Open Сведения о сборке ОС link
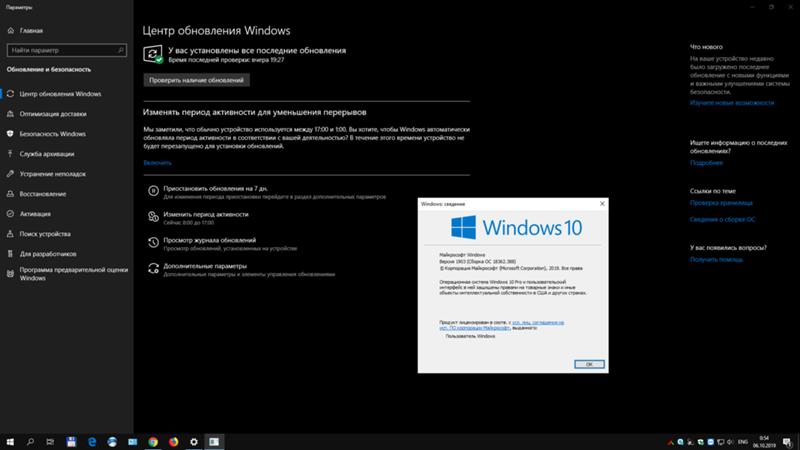The width and height of the screenshot is (800, 450). point(722,219)
